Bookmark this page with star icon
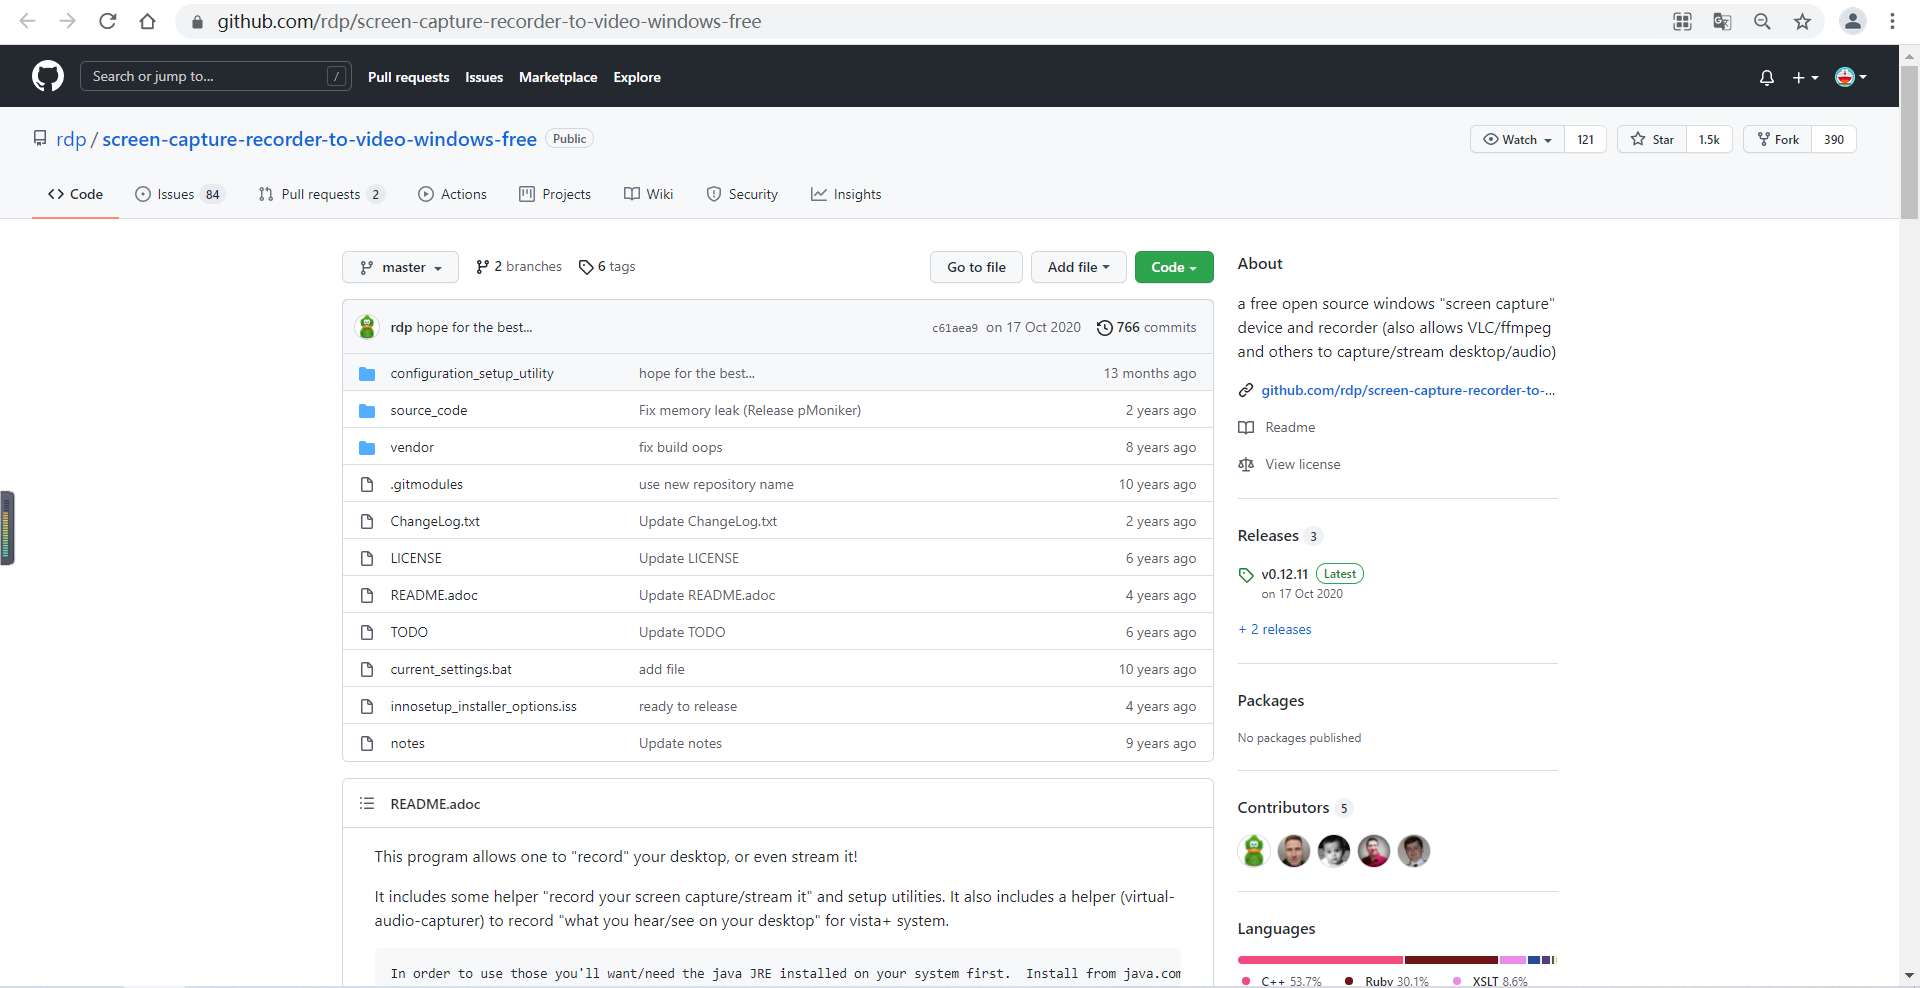The width and height of the screenshot is (1920, 988). tap(1802, 21)
